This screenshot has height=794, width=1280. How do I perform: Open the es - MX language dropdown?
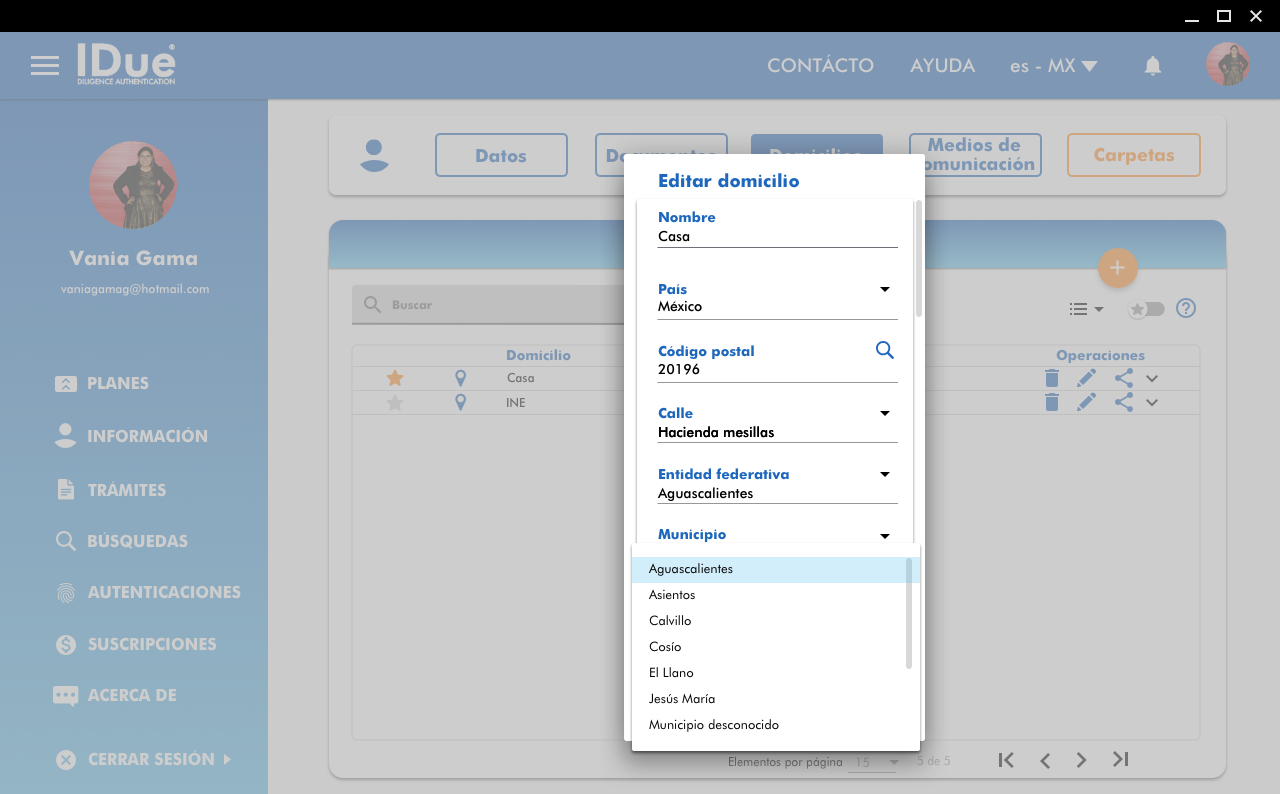pyautogui.click(x=1053, y=66)
